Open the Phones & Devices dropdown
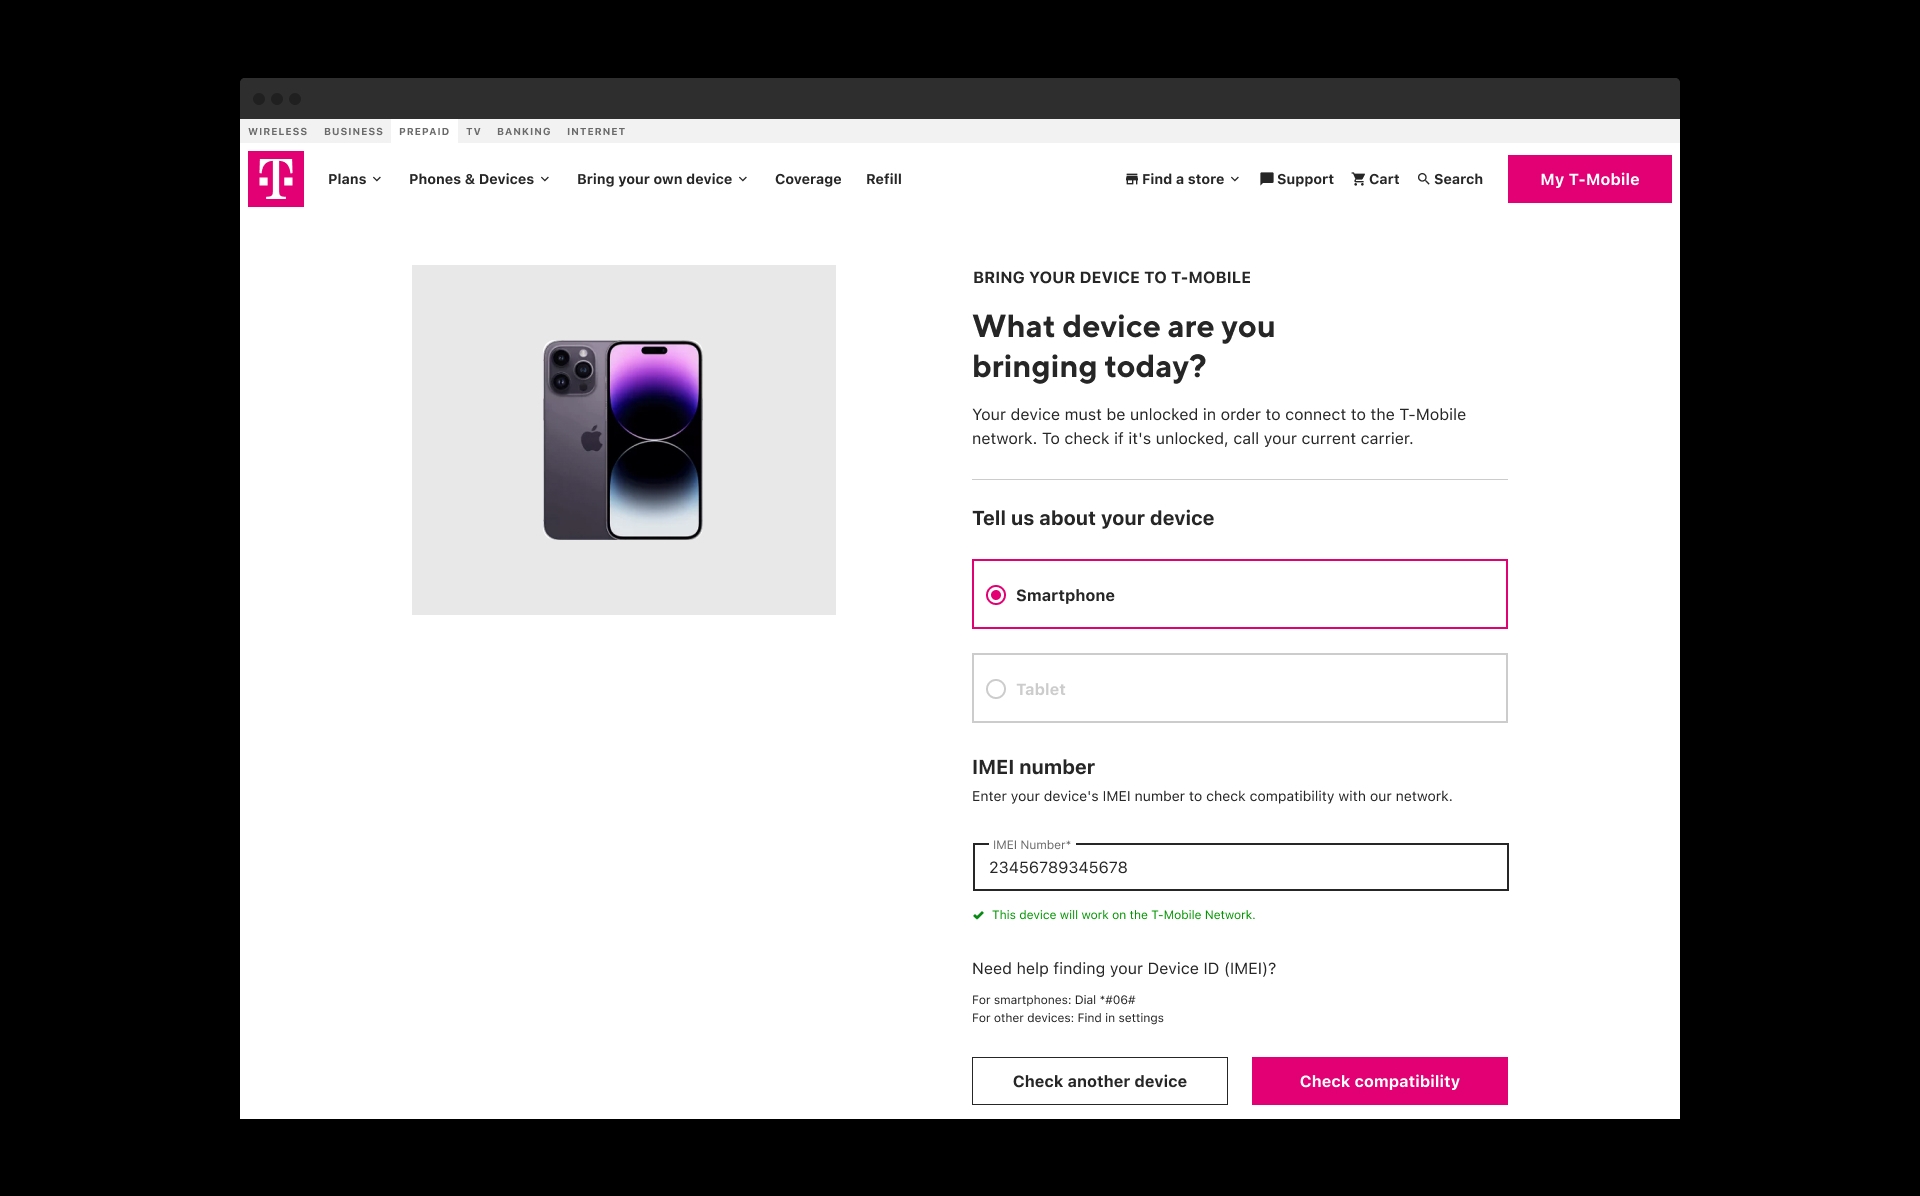This screenshot has height=1196, width=1920. tap(478, 179)
